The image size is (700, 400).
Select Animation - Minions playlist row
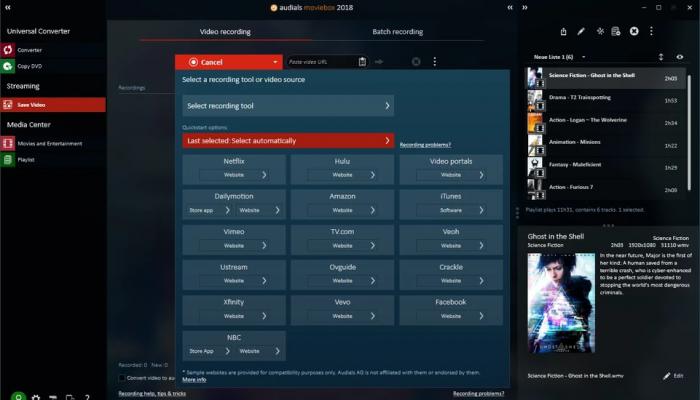point(606,145)
